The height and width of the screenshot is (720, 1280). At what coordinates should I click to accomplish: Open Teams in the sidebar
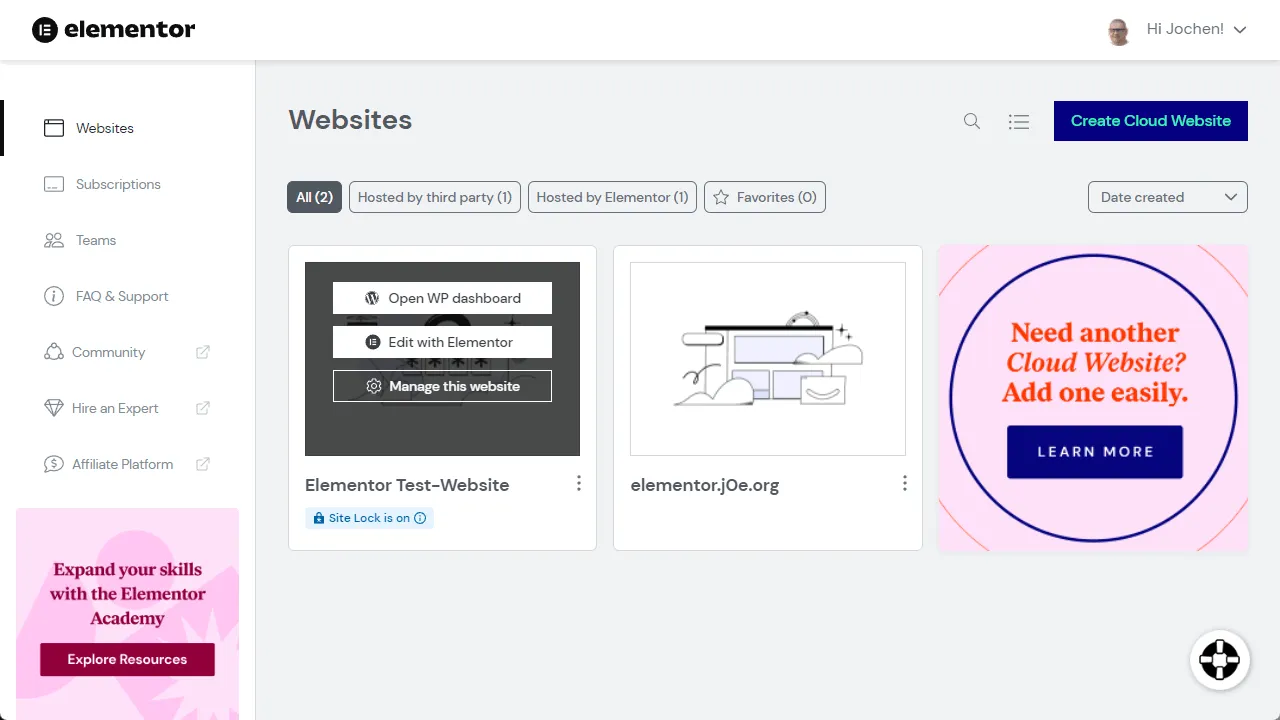[96, 240]
